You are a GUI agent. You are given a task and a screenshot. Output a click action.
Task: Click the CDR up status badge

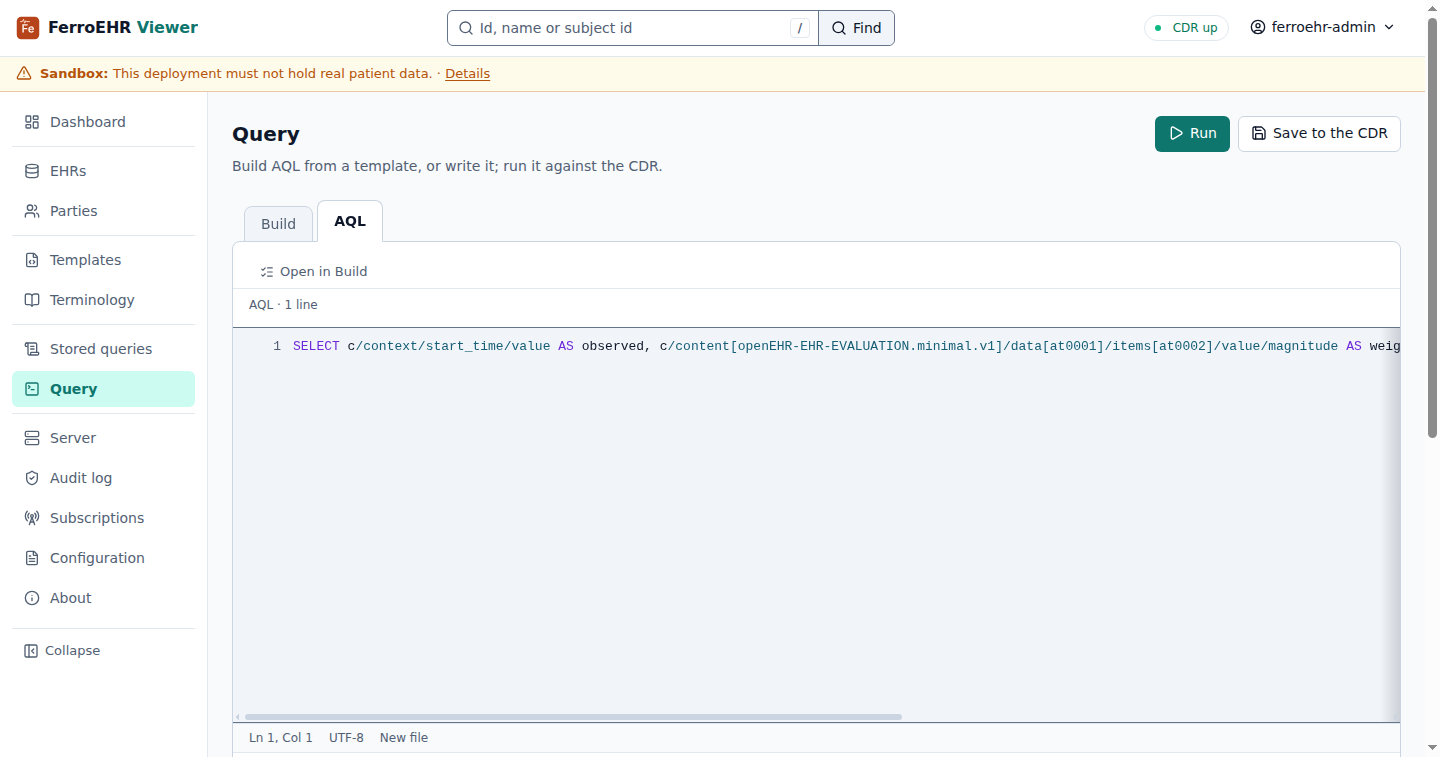1186,28
